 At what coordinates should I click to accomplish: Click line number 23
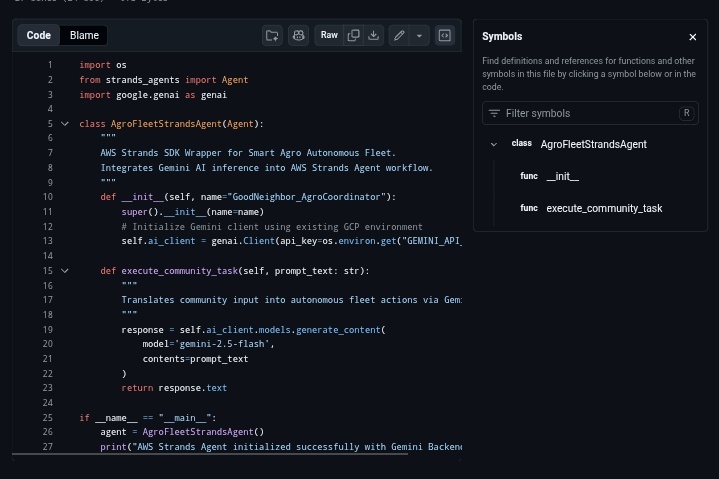[48, 388]
